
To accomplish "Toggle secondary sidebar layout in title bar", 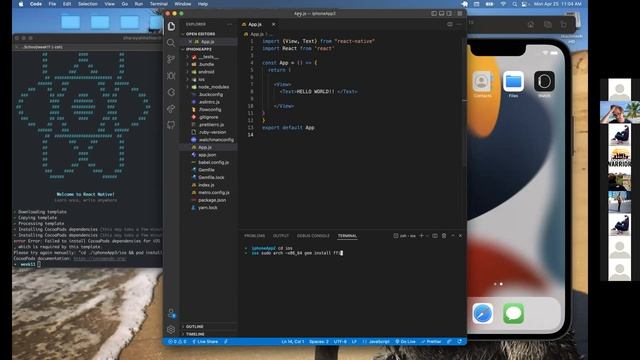I will tap(449, 13).
